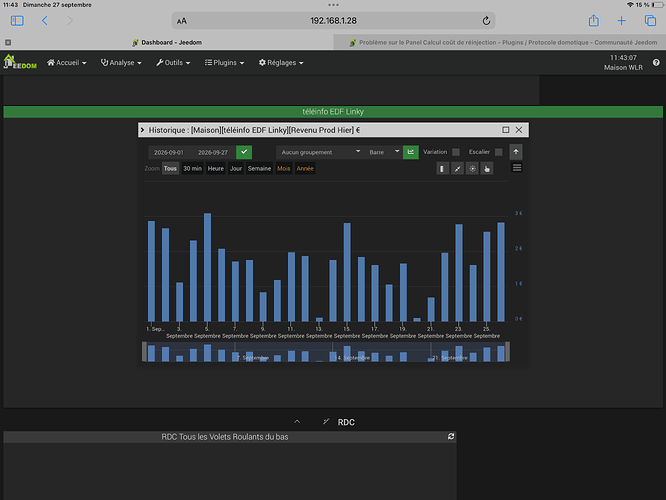Set zoom to Mois

pyautogui.click(x=283, y=169)
